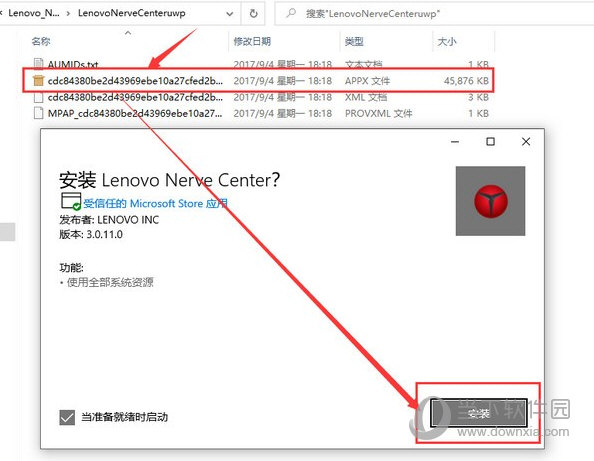The height and width of the screenshot is (461, 594).
Task: Focus the LenovoNerveCenteruwp search field
Action: pos(435,14)
